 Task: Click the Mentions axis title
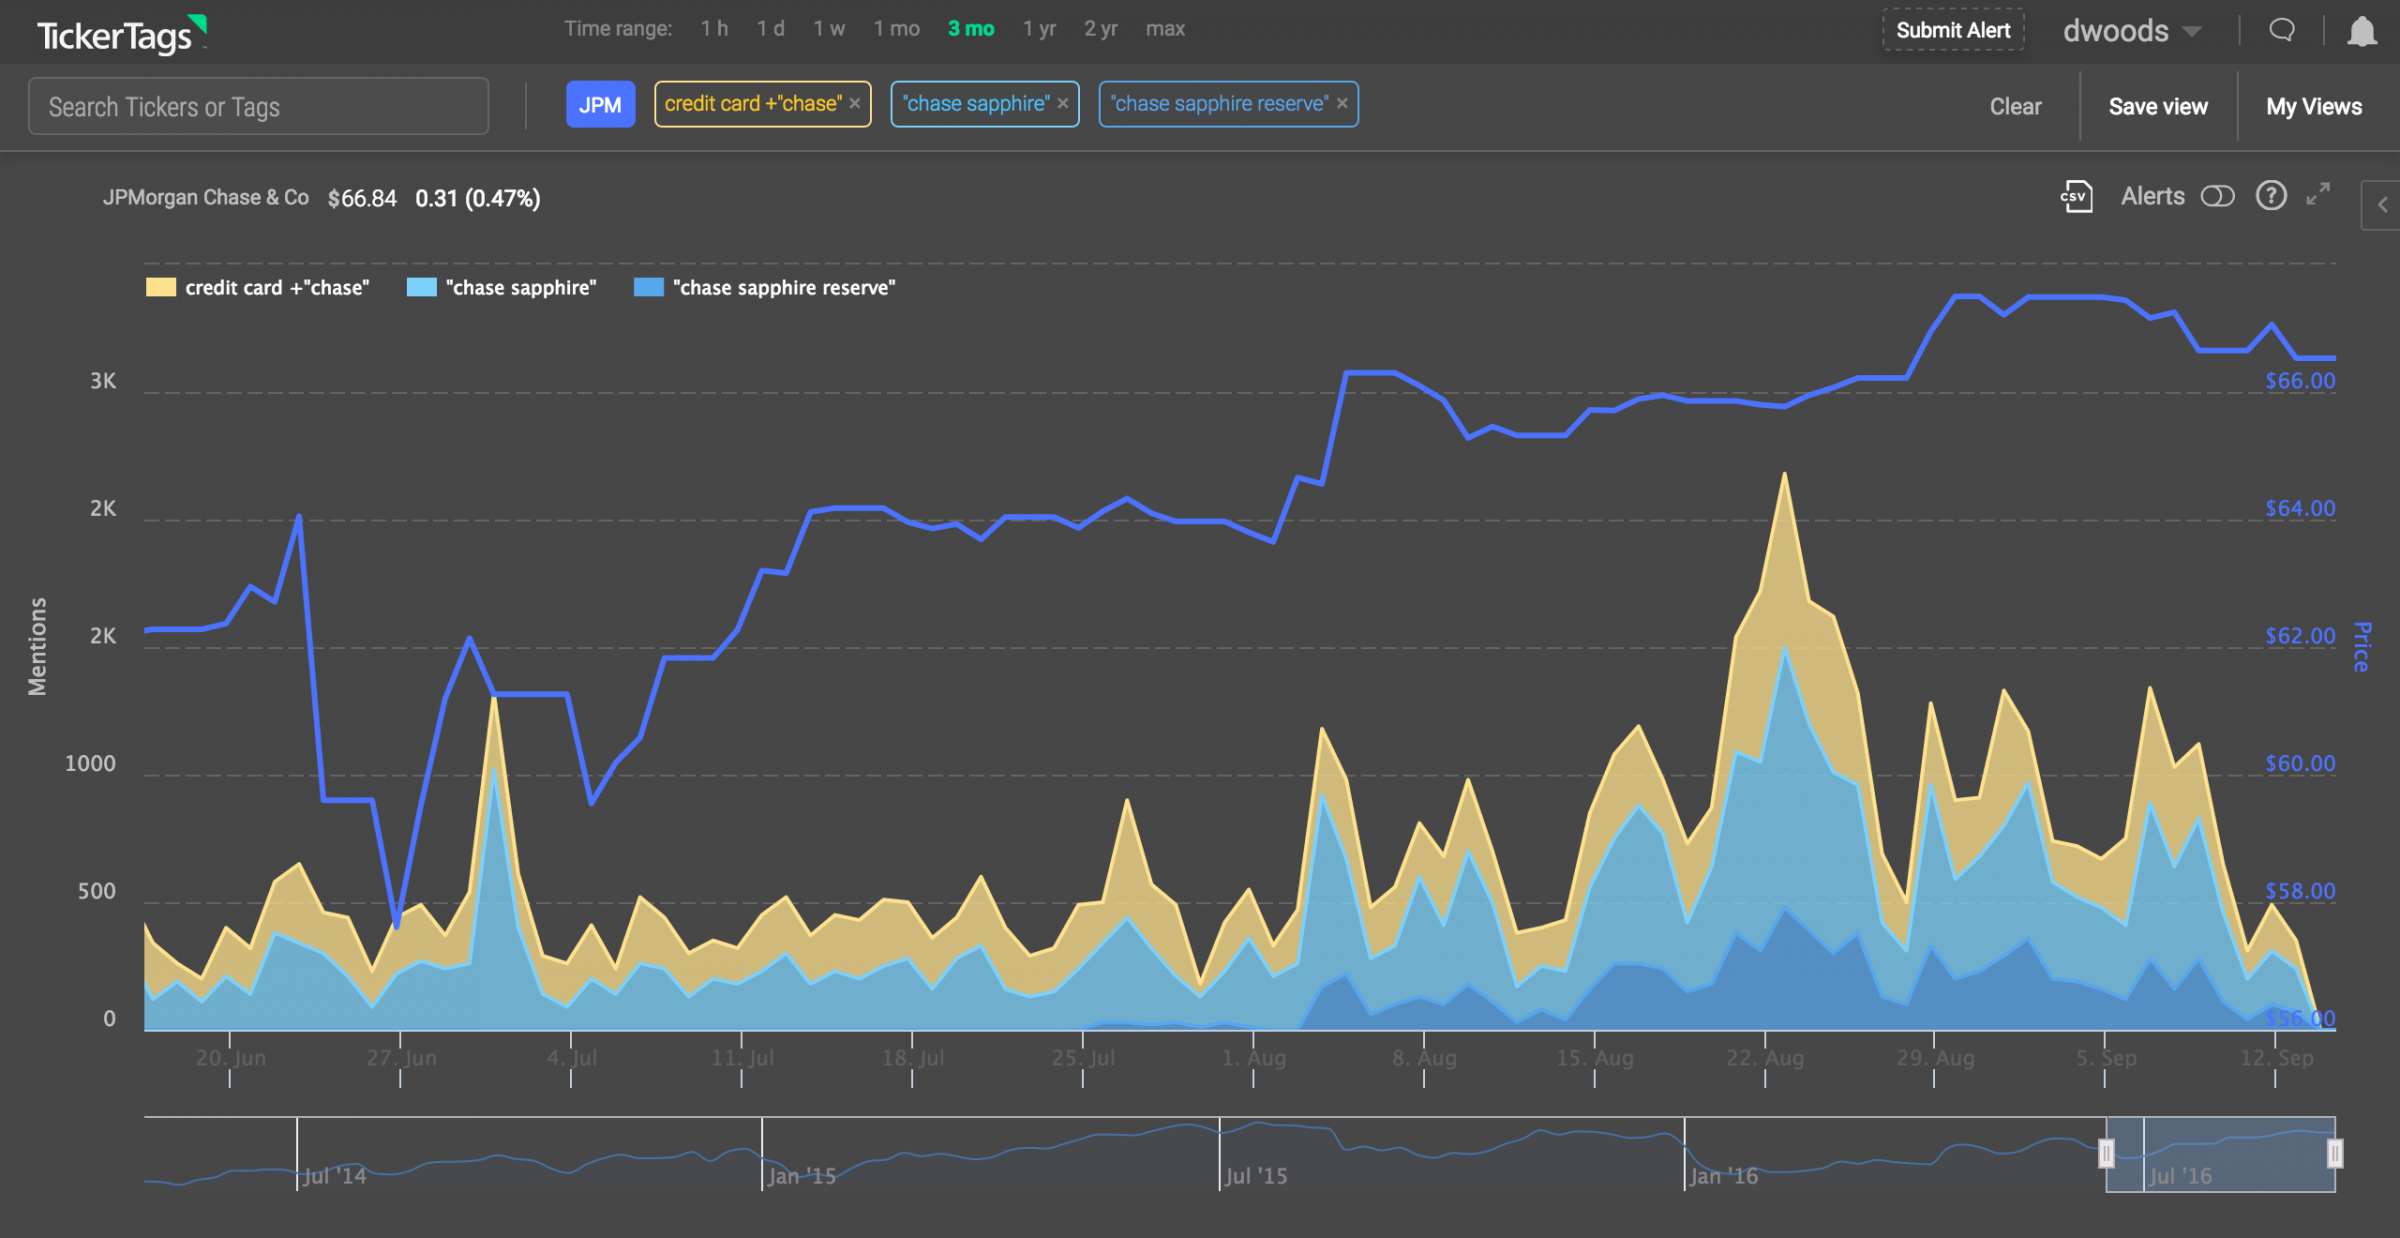pyautogui.click(x=37, y=646)
